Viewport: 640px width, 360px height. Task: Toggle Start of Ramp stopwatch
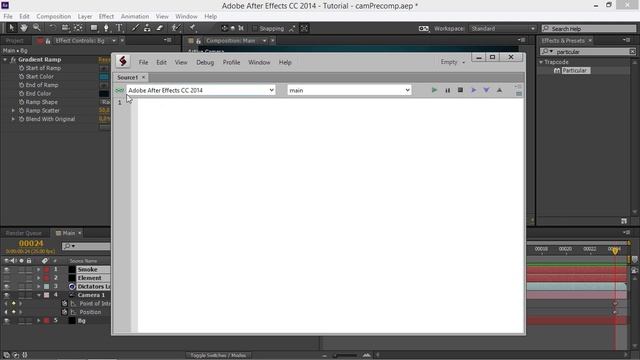[21, 68]
